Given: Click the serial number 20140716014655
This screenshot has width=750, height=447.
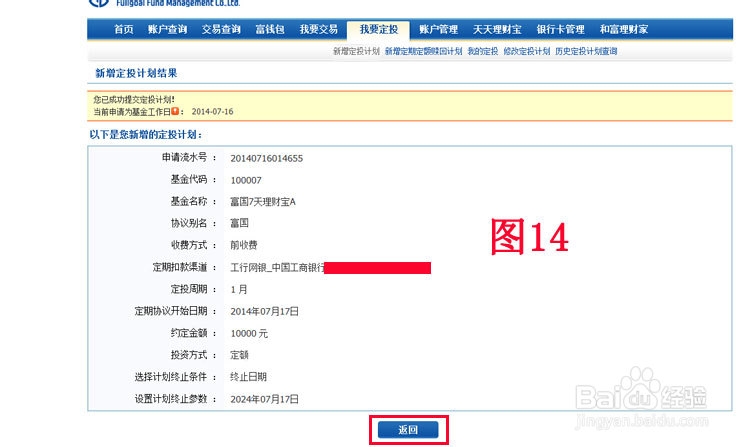Looking at the screenshot, I should click(266, 158).
